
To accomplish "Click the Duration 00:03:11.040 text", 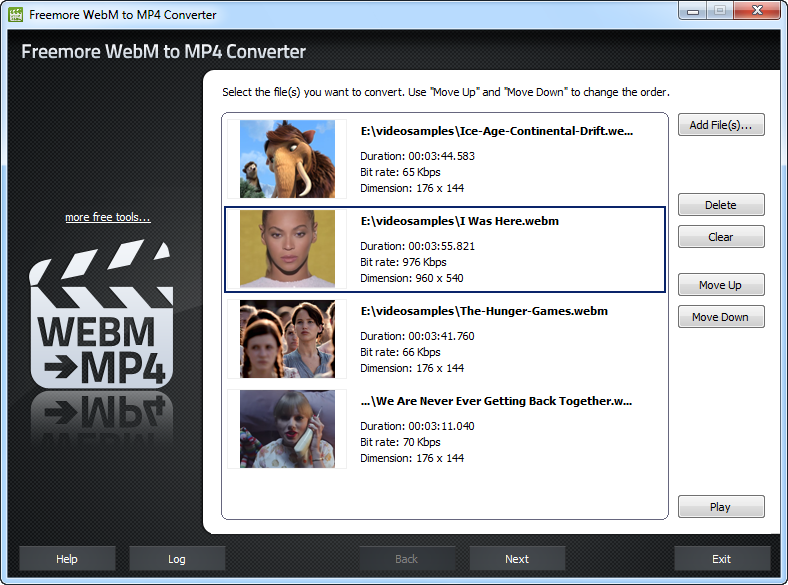I will click(417, 426).
